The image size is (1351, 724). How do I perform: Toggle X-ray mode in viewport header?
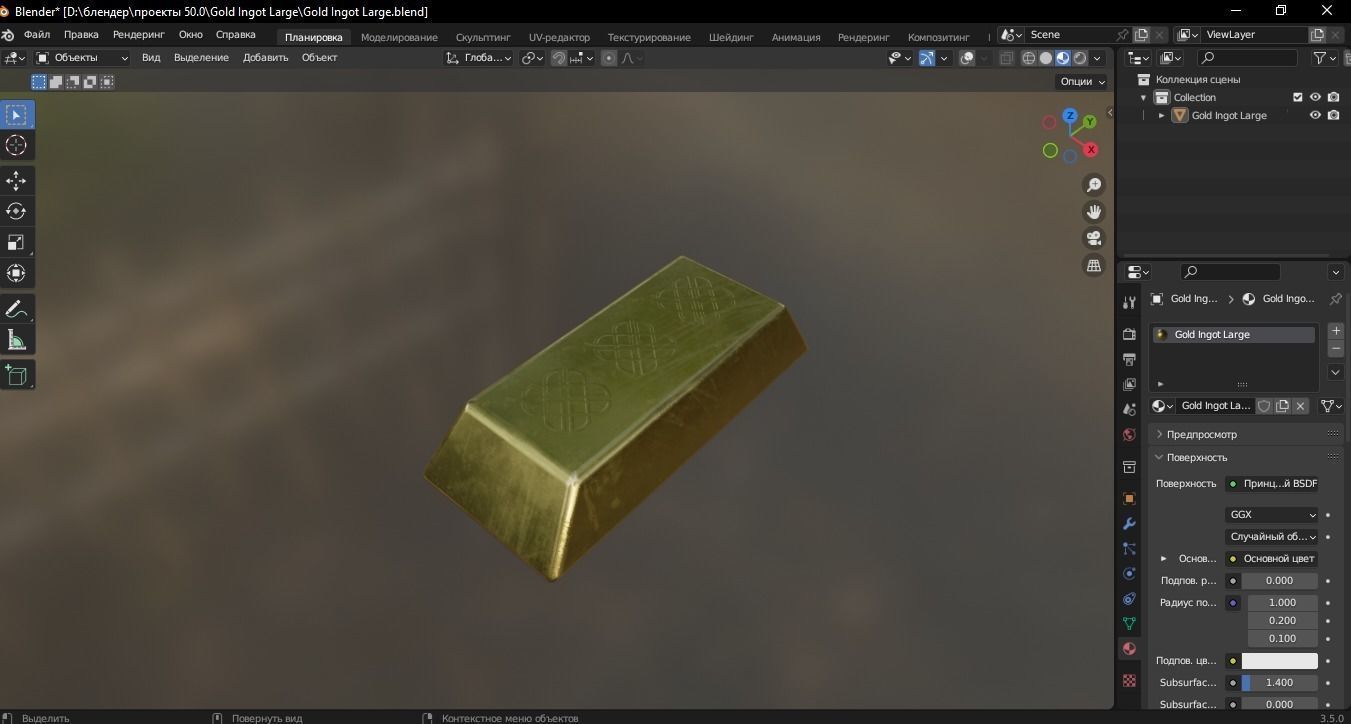1006,57
